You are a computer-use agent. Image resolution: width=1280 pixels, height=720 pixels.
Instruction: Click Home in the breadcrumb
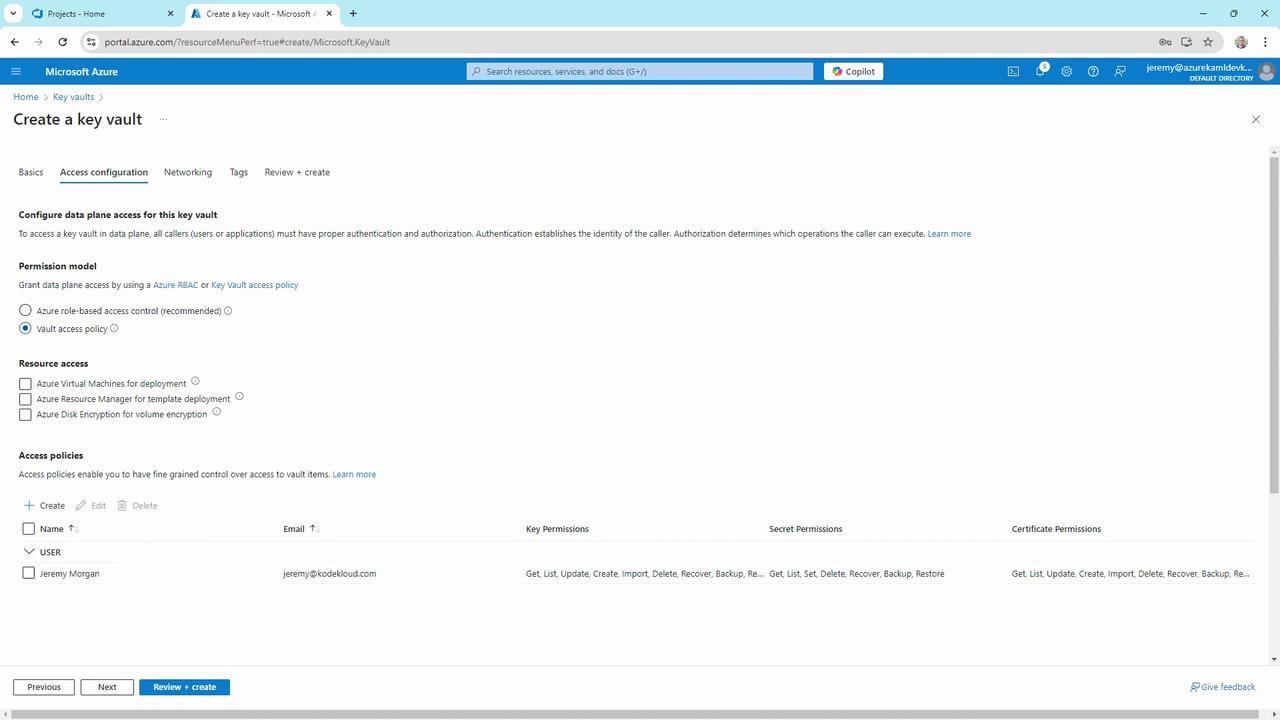point(26,97)
